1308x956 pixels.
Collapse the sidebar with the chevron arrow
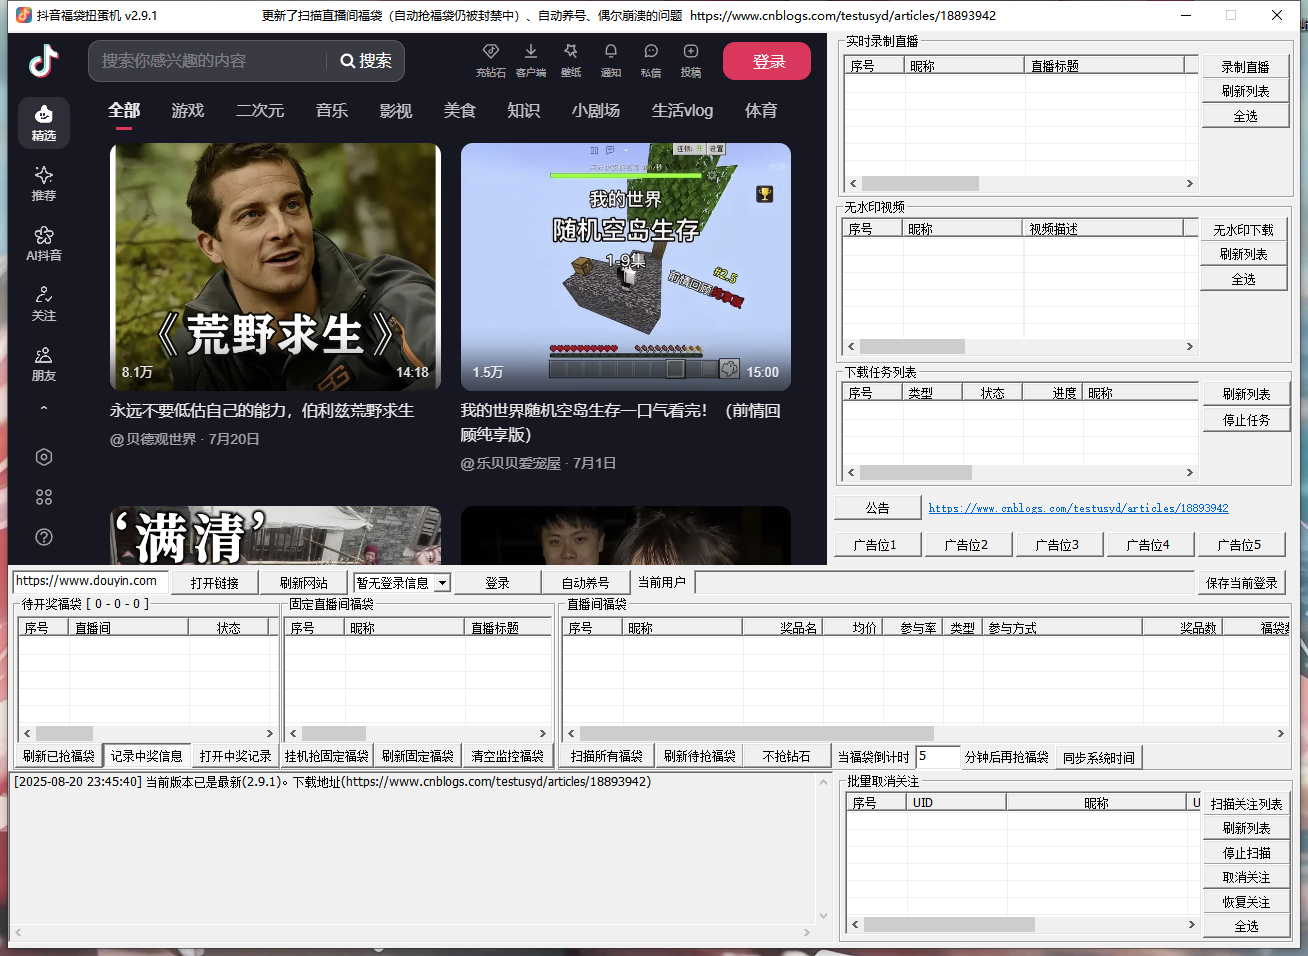point(44,408)
